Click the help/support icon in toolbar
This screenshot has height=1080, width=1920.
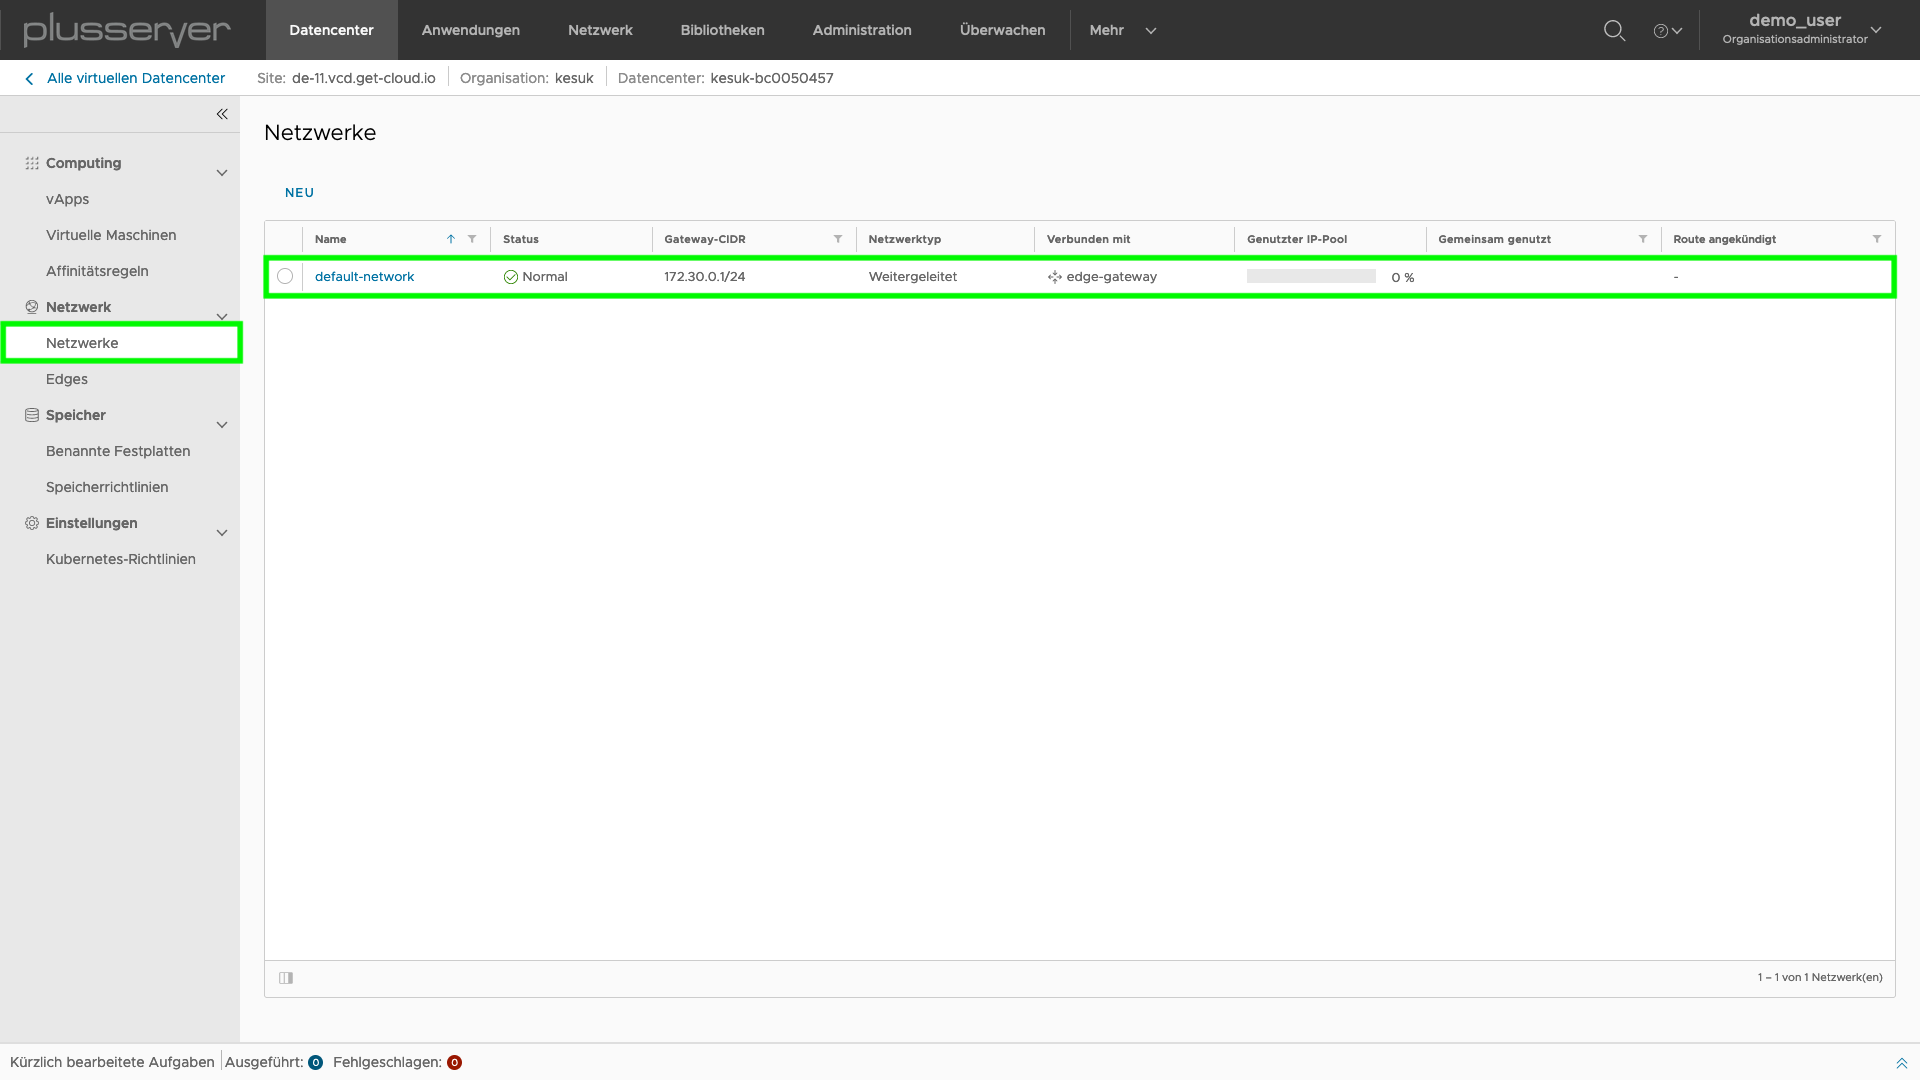[1662, 29]
